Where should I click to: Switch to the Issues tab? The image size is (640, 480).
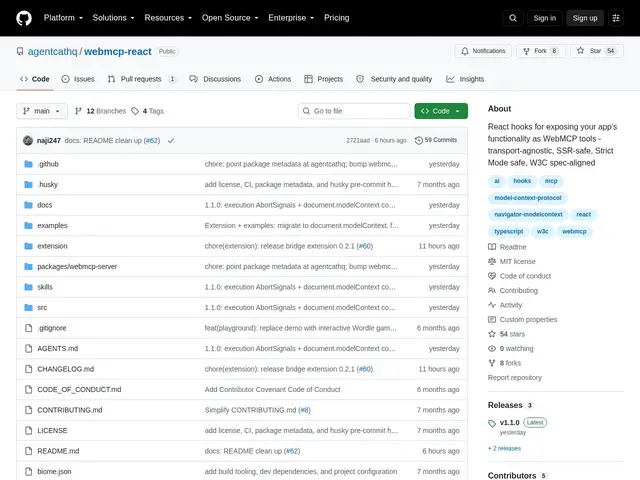pyautogui.click(x=78, y=79)
